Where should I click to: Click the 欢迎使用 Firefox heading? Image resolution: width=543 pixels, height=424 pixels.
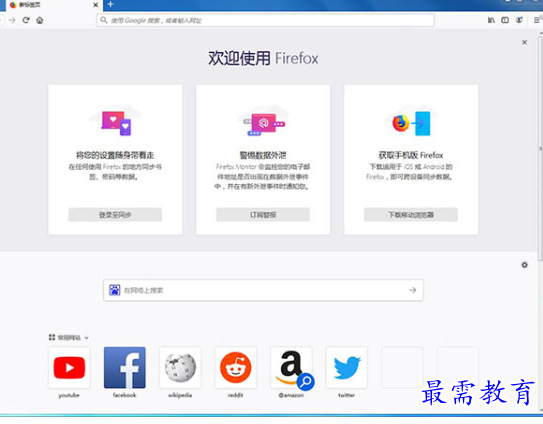pos(263,58)
